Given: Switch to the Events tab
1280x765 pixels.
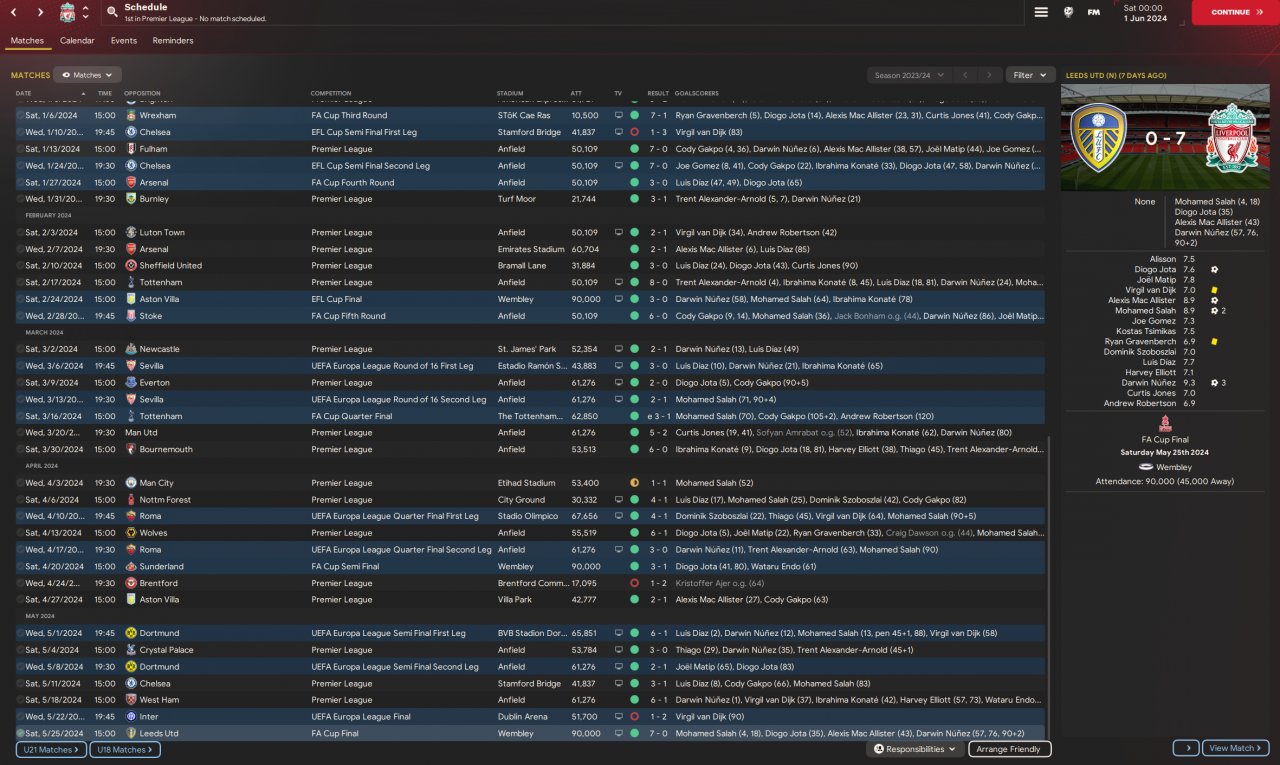Looking at the screenshot, I should click(124, 41).
